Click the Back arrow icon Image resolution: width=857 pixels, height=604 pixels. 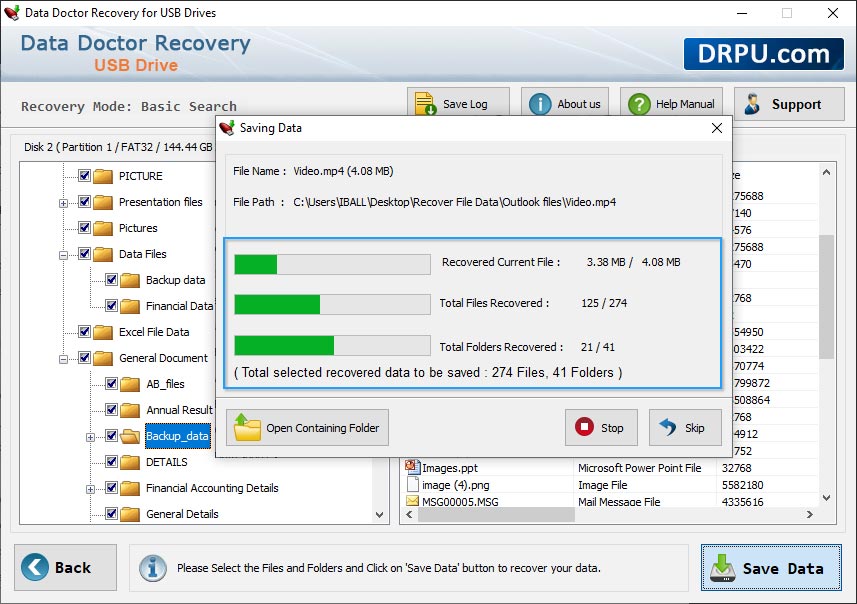[x=34, y=567]
